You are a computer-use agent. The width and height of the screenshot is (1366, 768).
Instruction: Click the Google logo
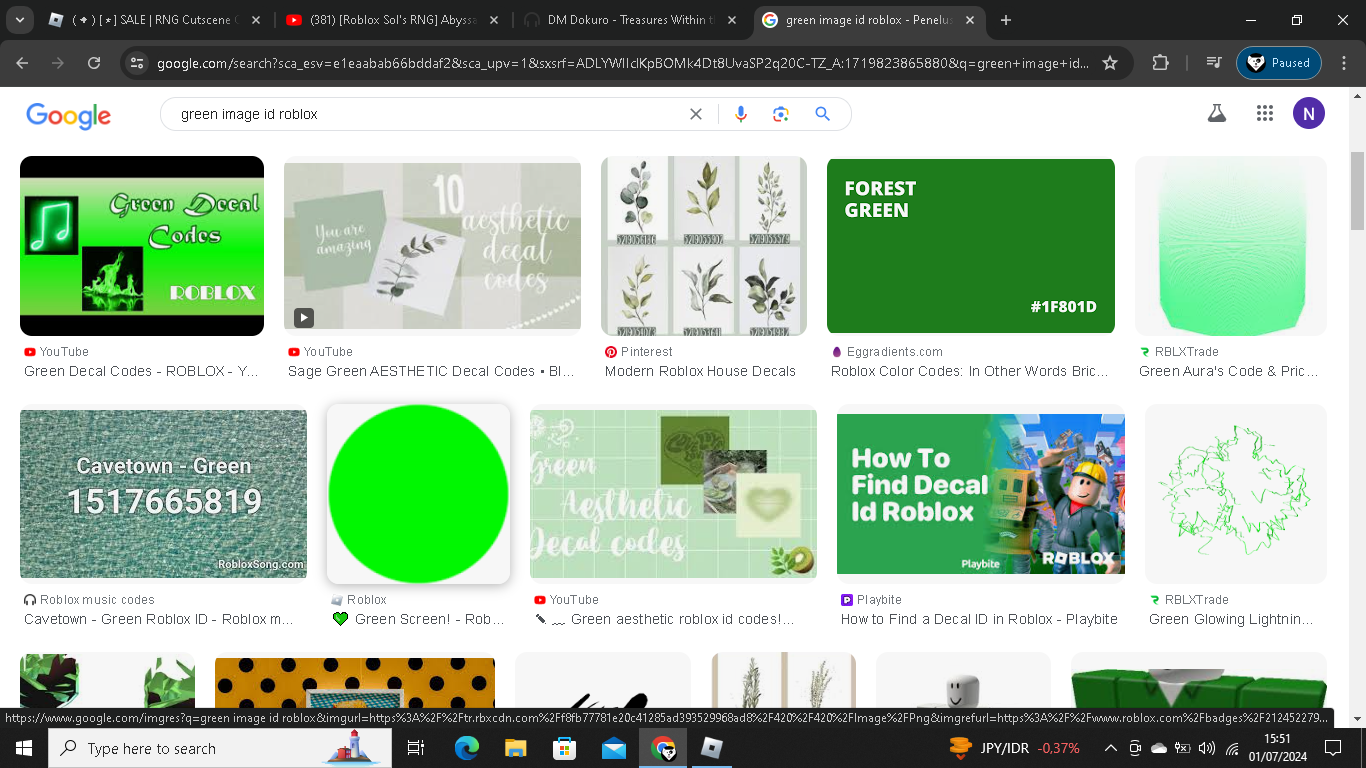(68, 115)
